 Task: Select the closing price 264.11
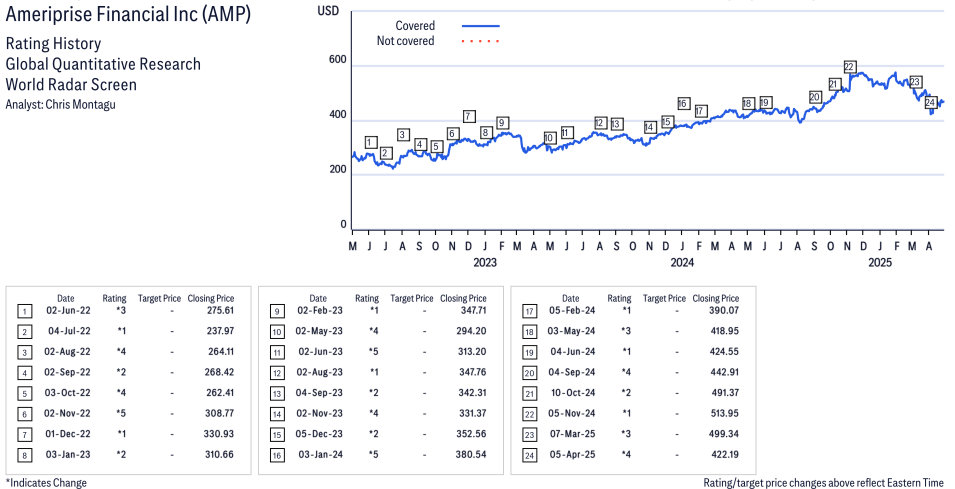point(220,352)
